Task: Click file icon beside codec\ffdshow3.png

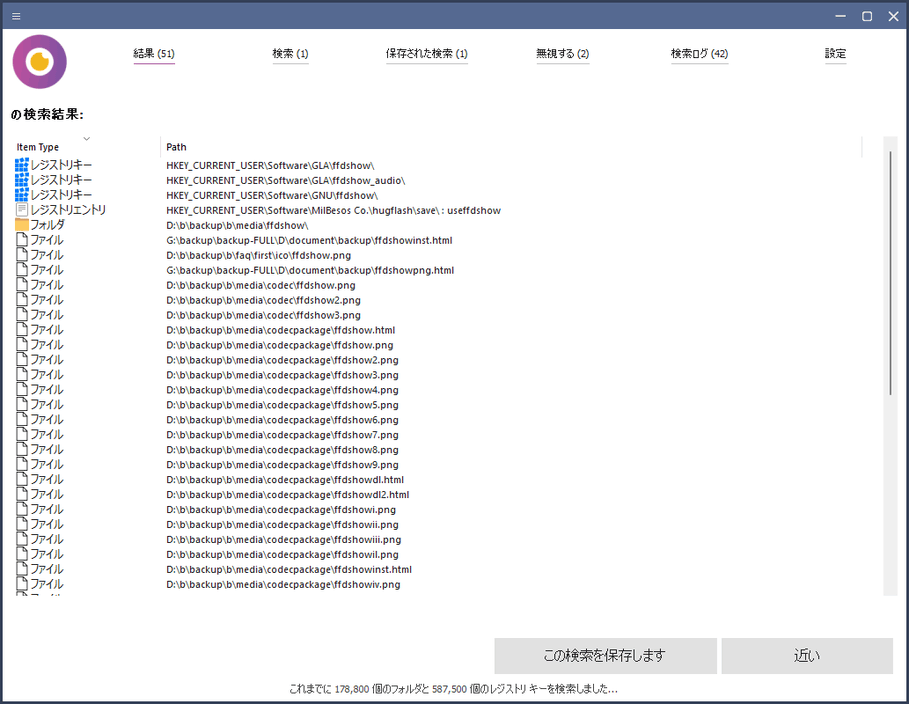Action: tap(21, 315)
